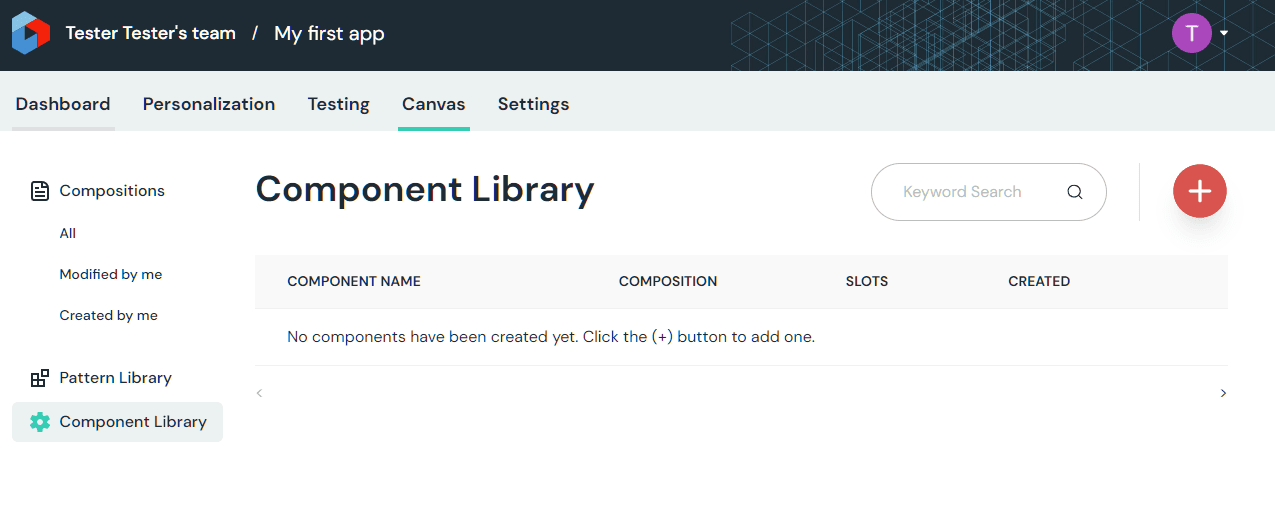This screenshot has height=527, width=1275.
Task: Click the Uniform logo icon
Action: point(30,34)
